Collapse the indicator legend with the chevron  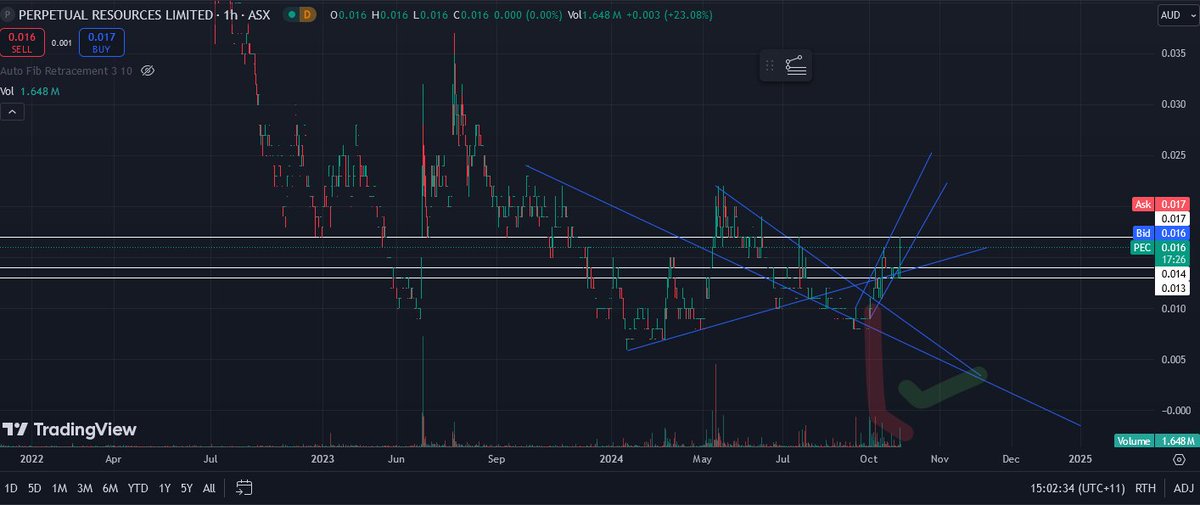click(14, 113)
